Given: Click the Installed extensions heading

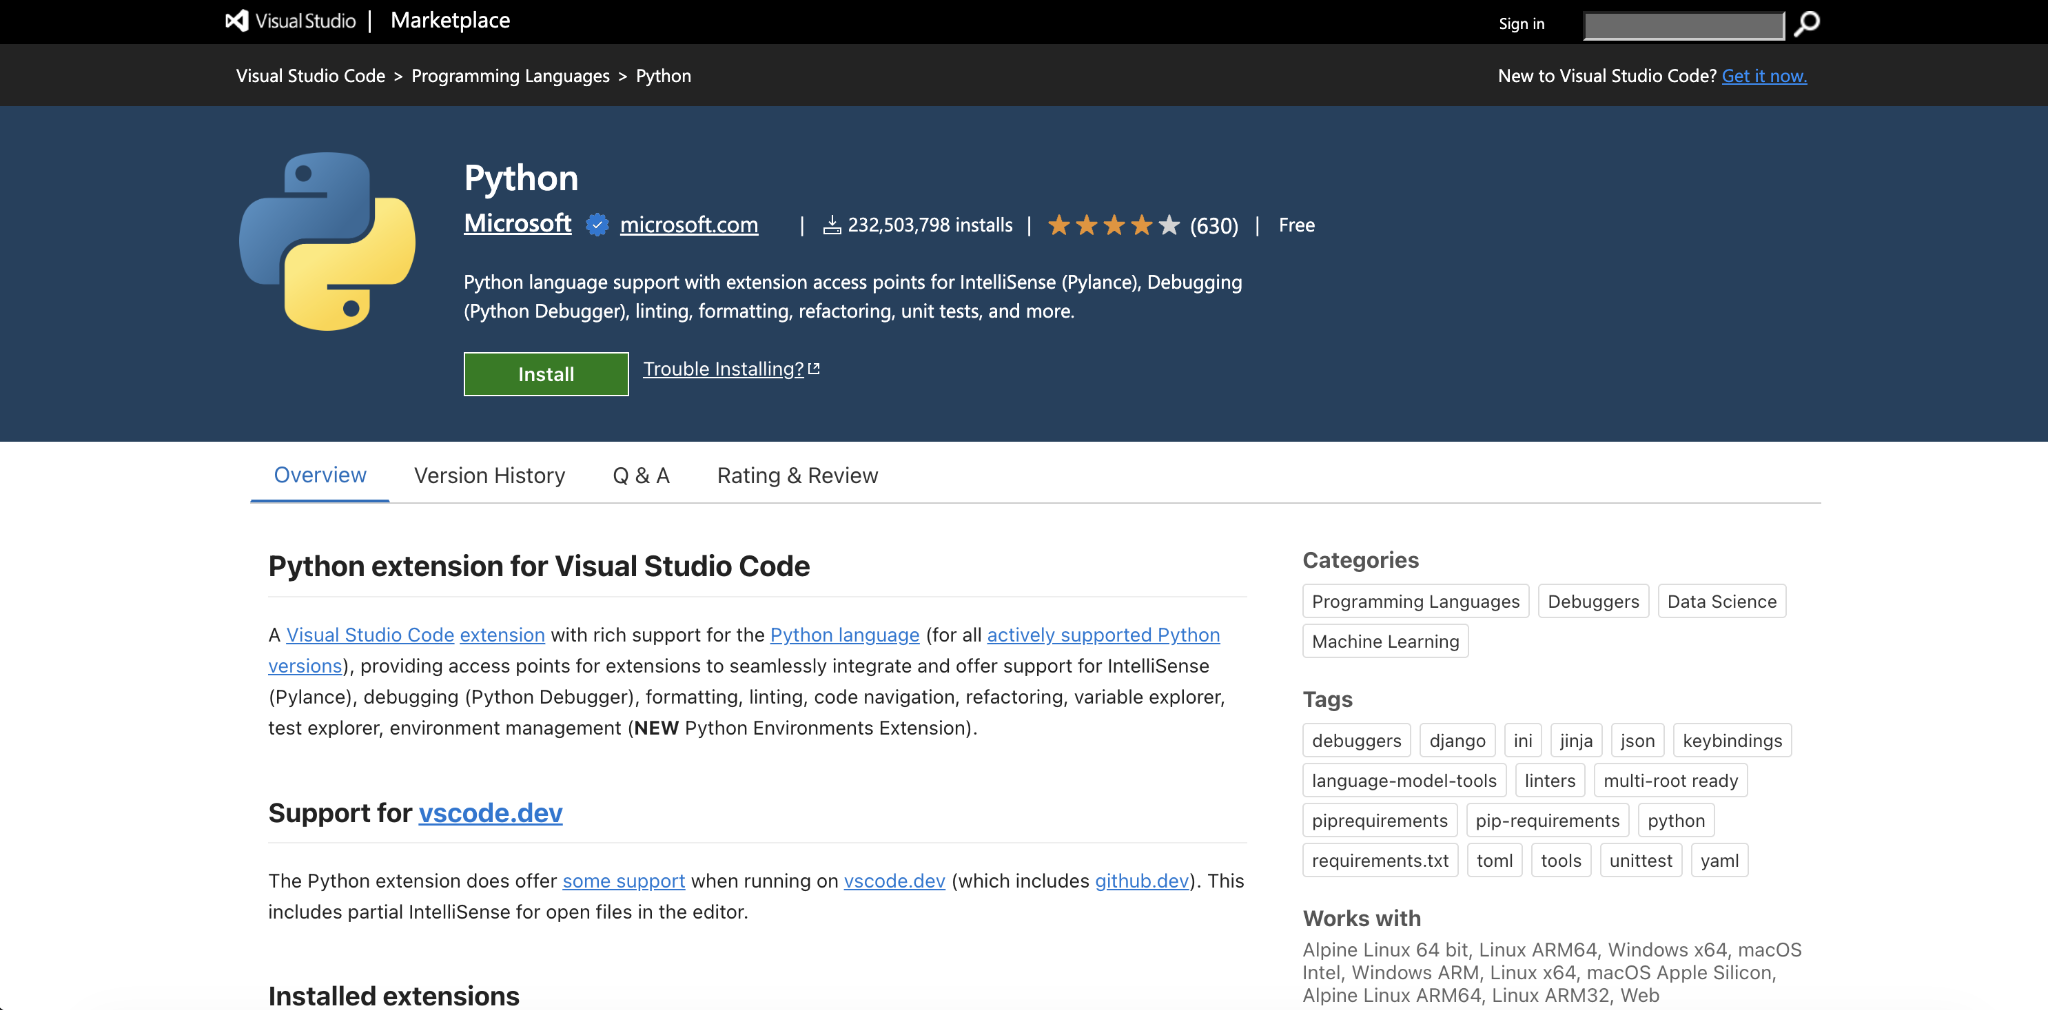Looking at the screenshot, I should [x=394, y=996].
